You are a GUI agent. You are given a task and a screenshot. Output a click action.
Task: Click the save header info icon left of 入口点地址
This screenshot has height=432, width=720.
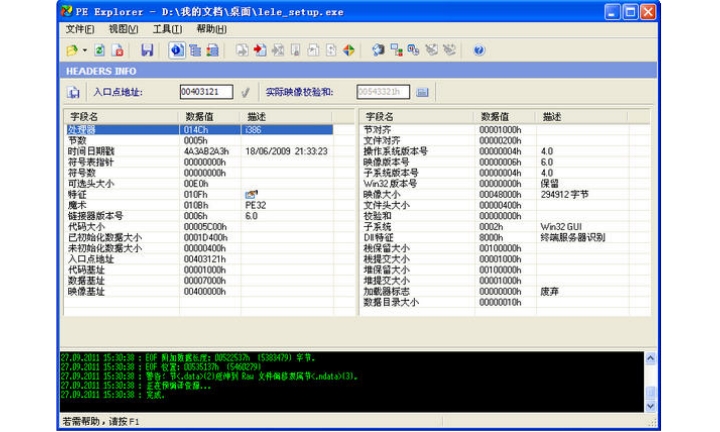[x=73, y=92]
